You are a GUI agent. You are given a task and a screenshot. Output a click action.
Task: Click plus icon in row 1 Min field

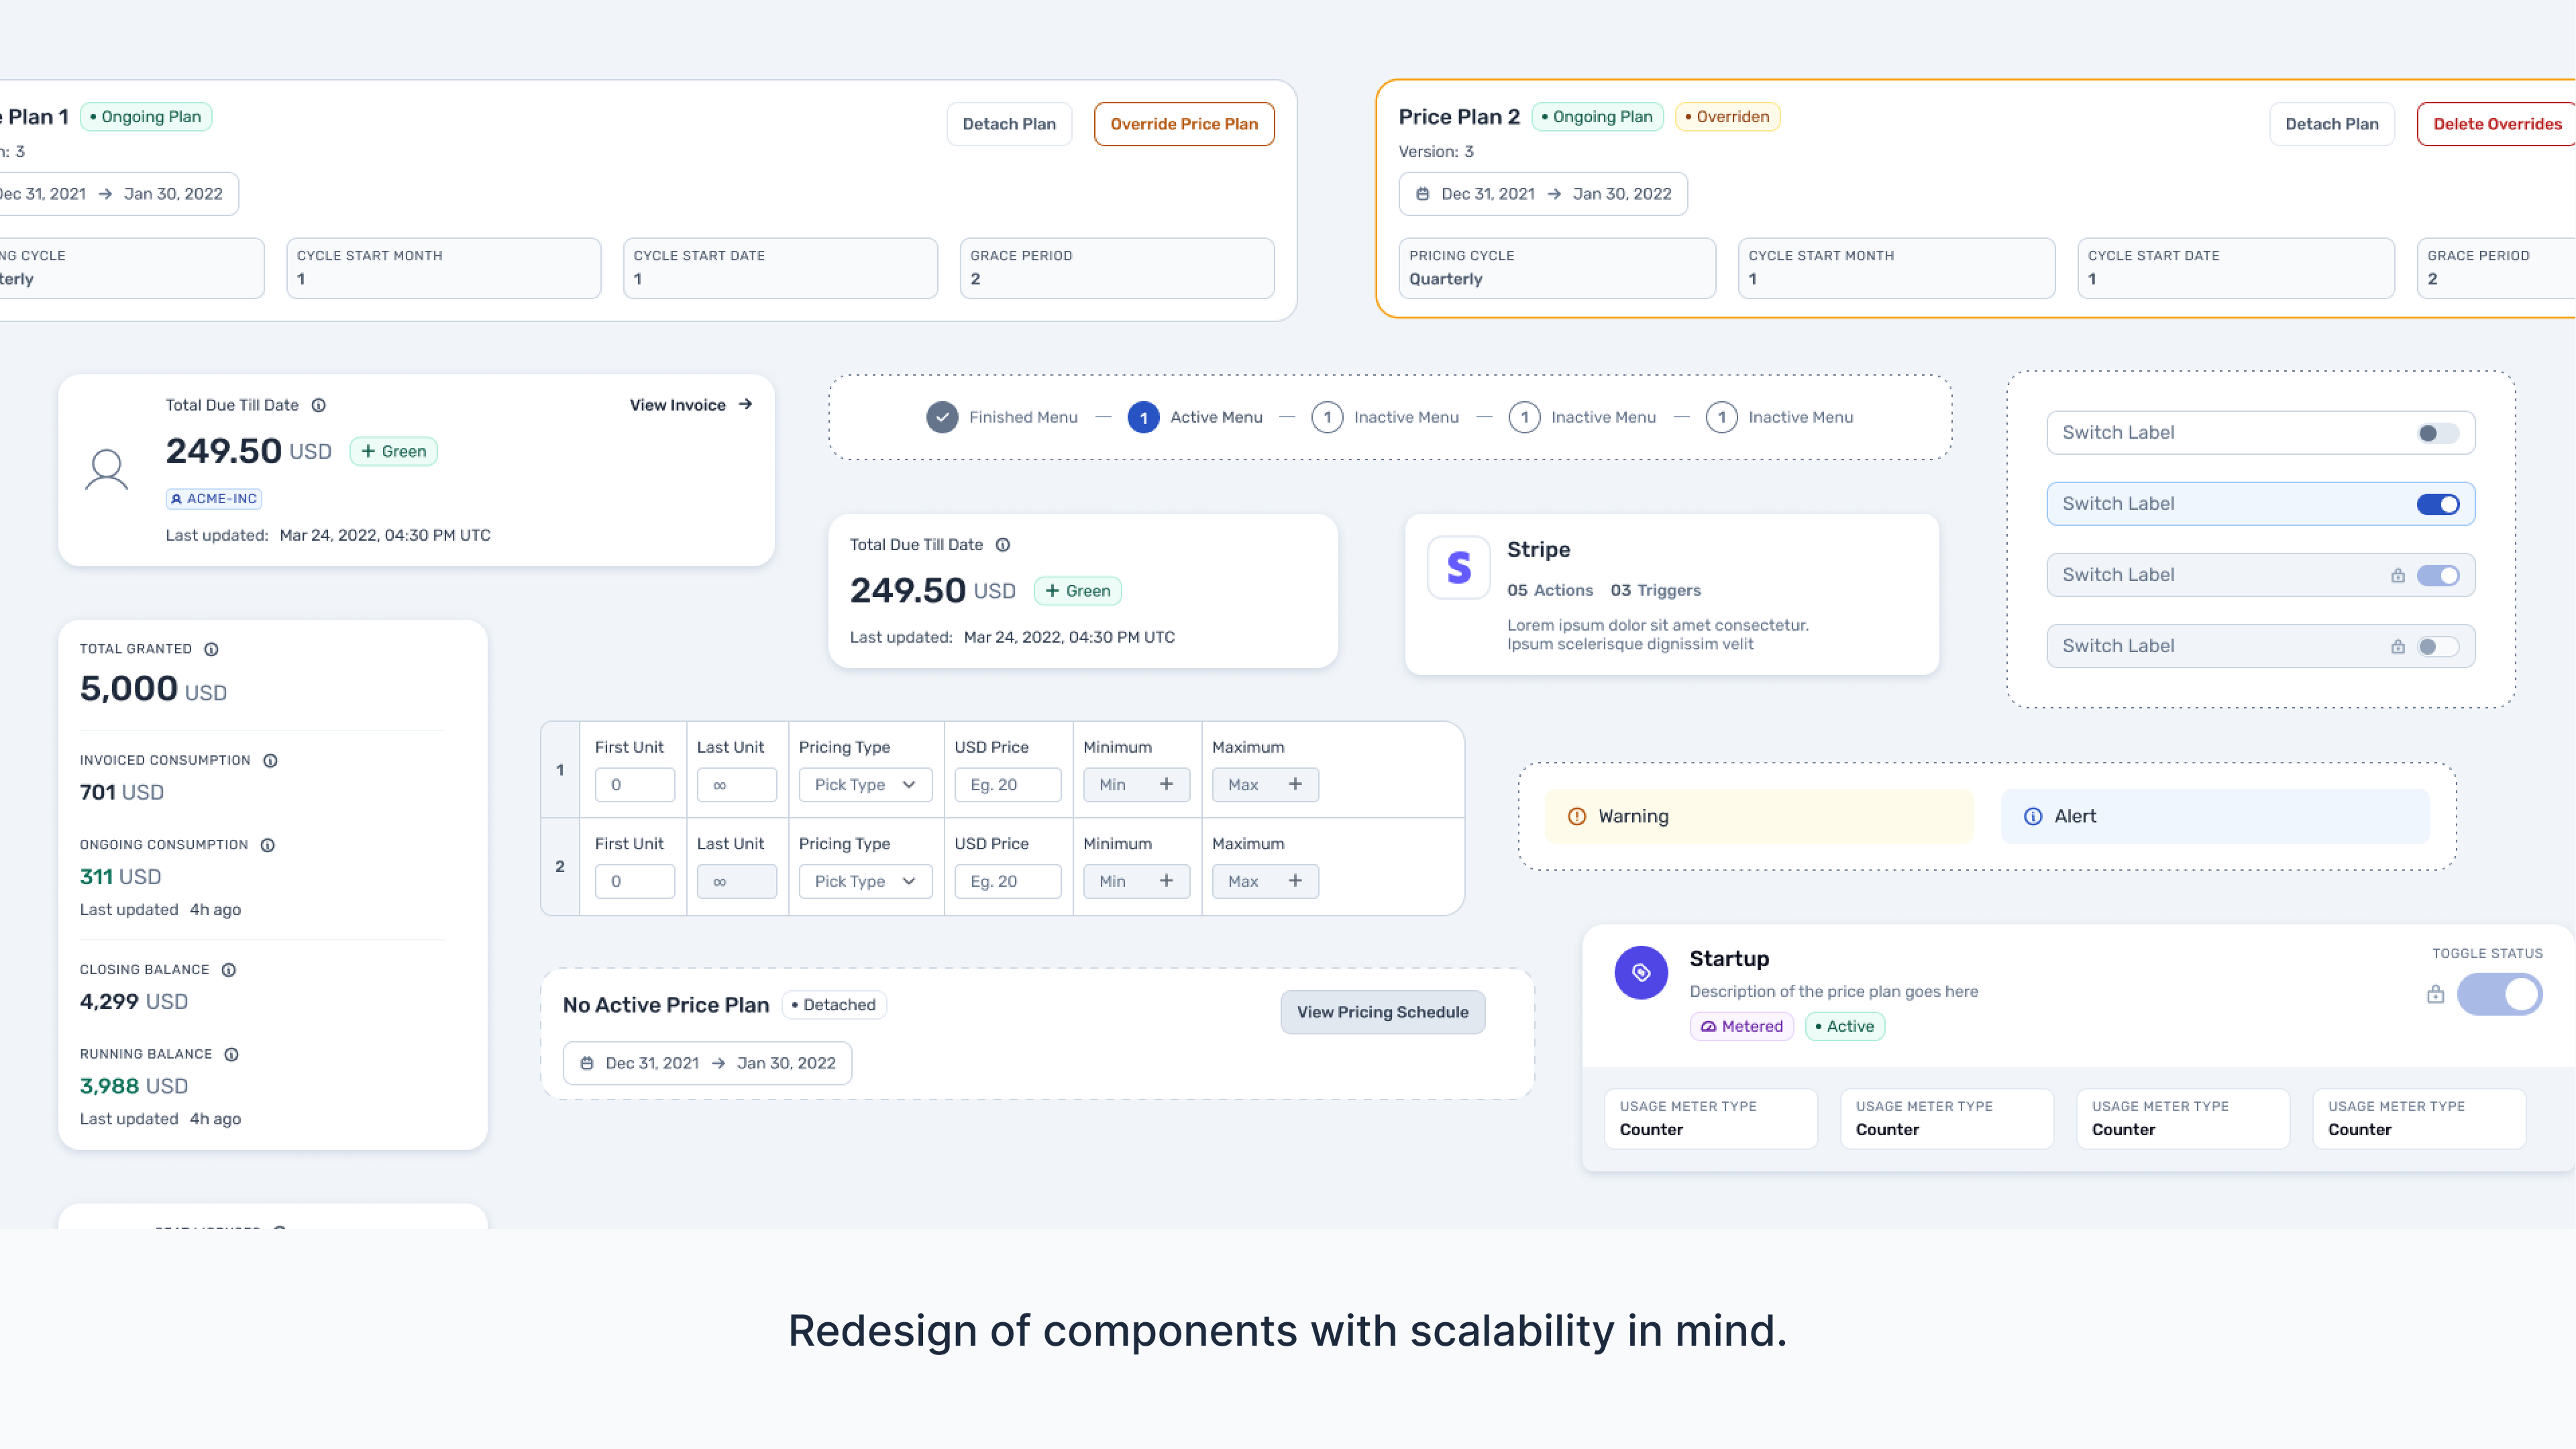point(1166,784)
